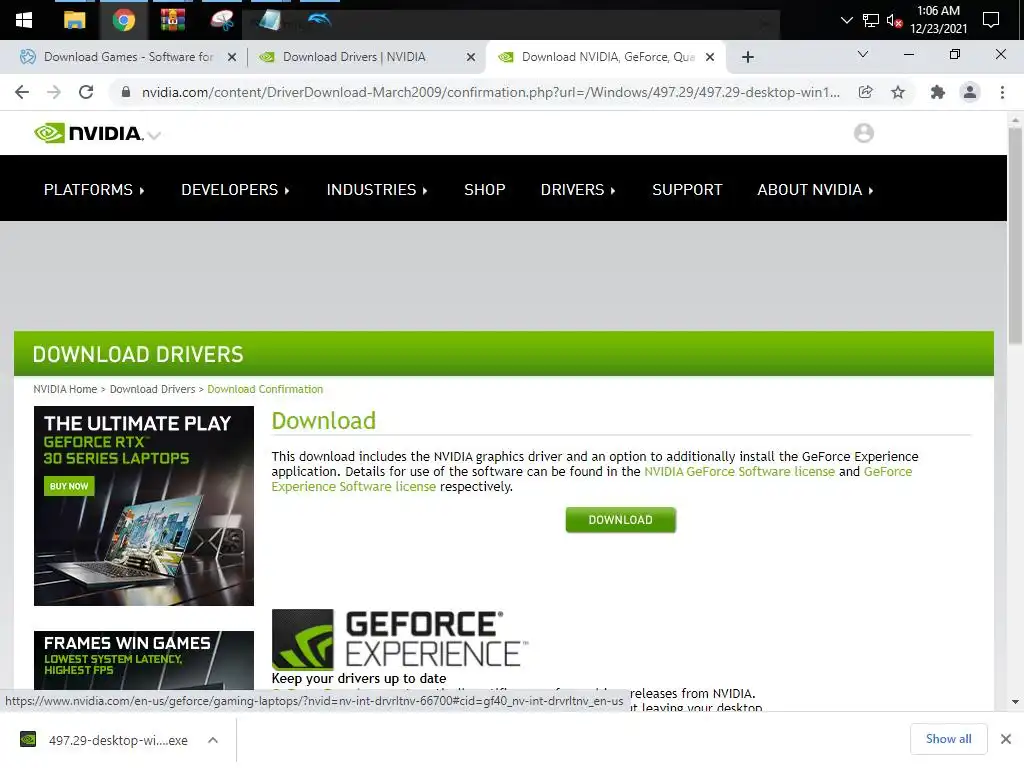Open the SUPPORT page
1024x768 pixels.
687,189
